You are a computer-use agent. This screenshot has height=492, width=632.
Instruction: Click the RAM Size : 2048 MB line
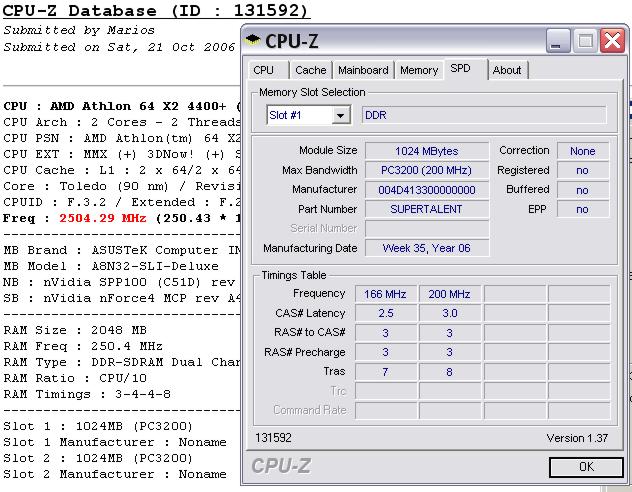(x=75, y=330)
